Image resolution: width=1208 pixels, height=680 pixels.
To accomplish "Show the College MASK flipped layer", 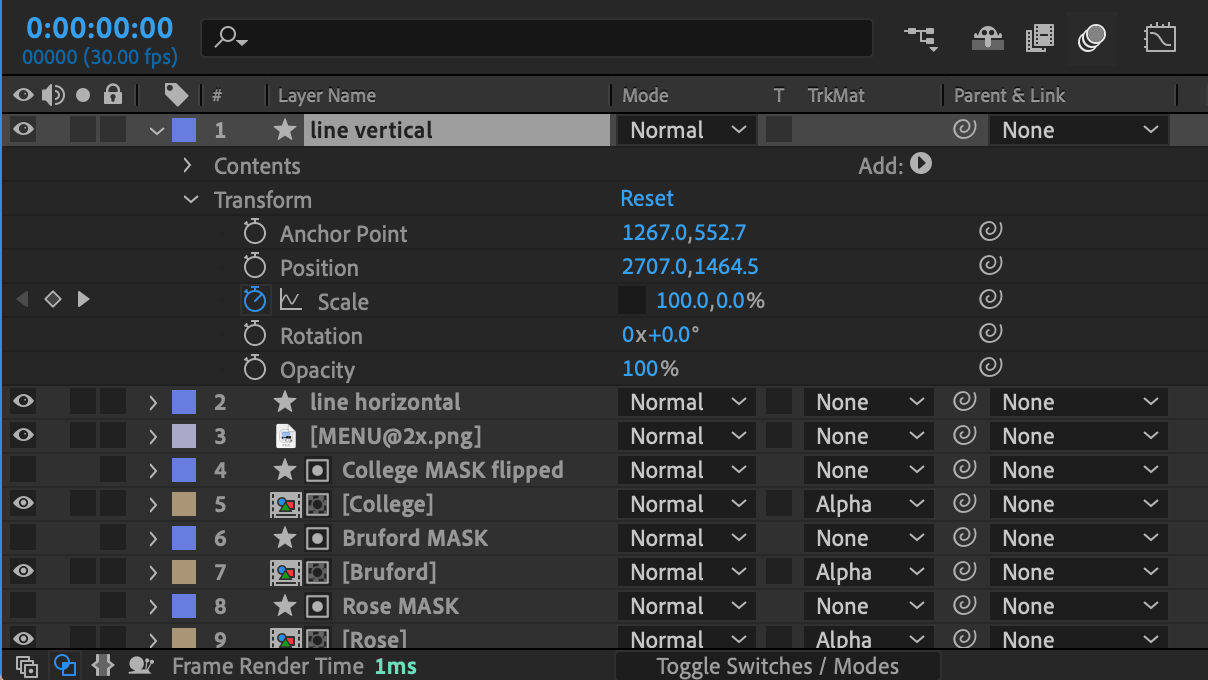I will (x=23, y=469).
